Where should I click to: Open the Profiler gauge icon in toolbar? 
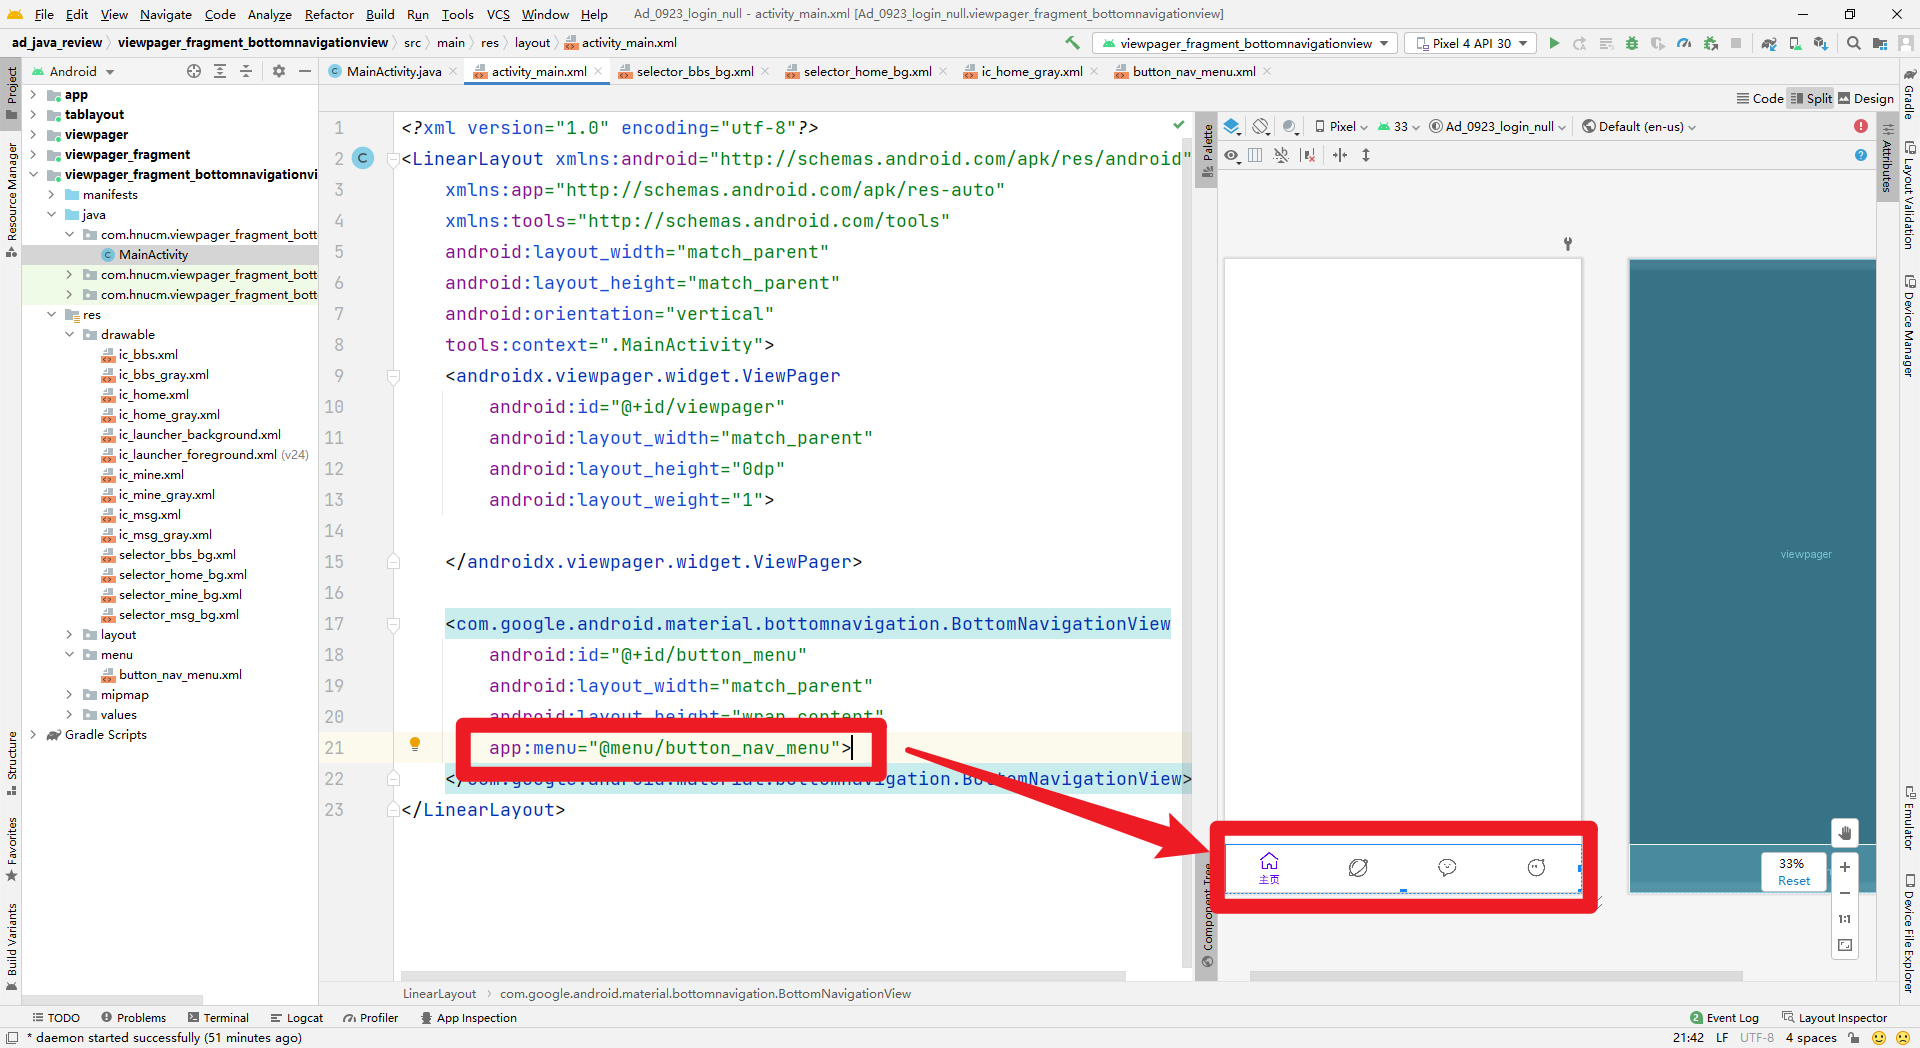[x=1684, y=43]
